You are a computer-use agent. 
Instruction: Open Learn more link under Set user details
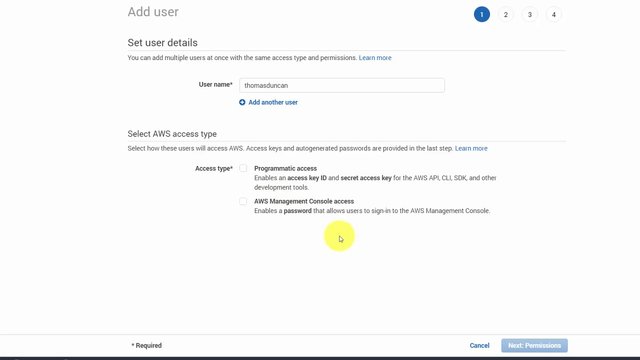375,58
